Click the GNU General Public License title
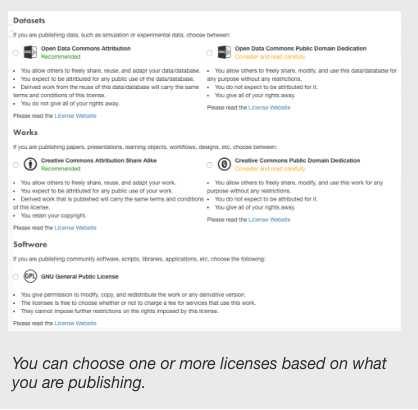Screen dimensions: 418x410 [x=80, y=276]
